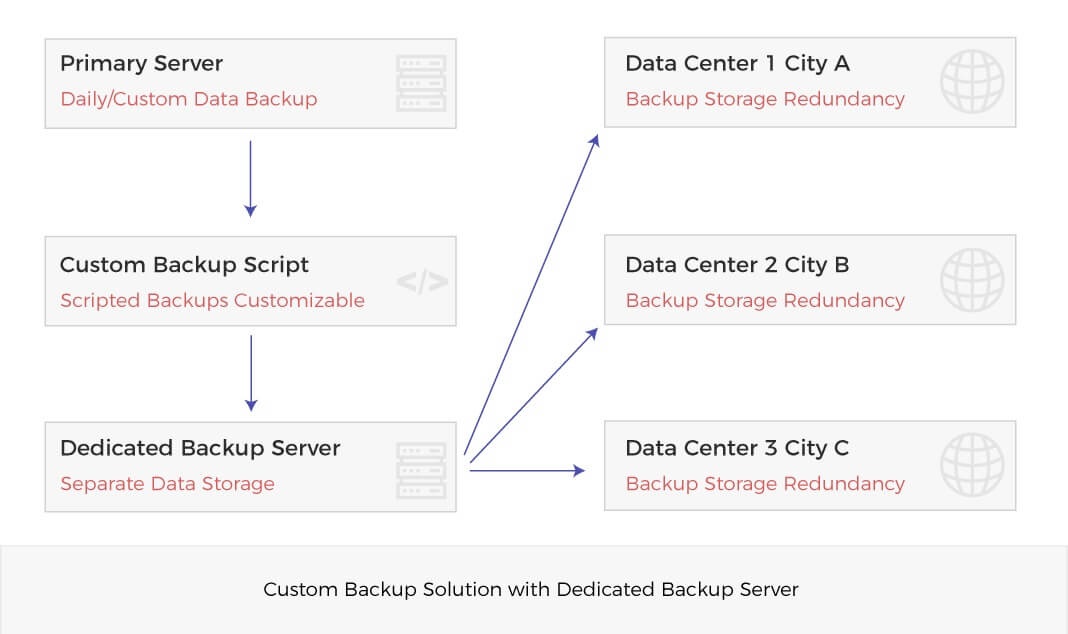This screenshot has width=1068, height=634.
Task: Click the Data Center 2 globe icon
Action: coord(972,280)
